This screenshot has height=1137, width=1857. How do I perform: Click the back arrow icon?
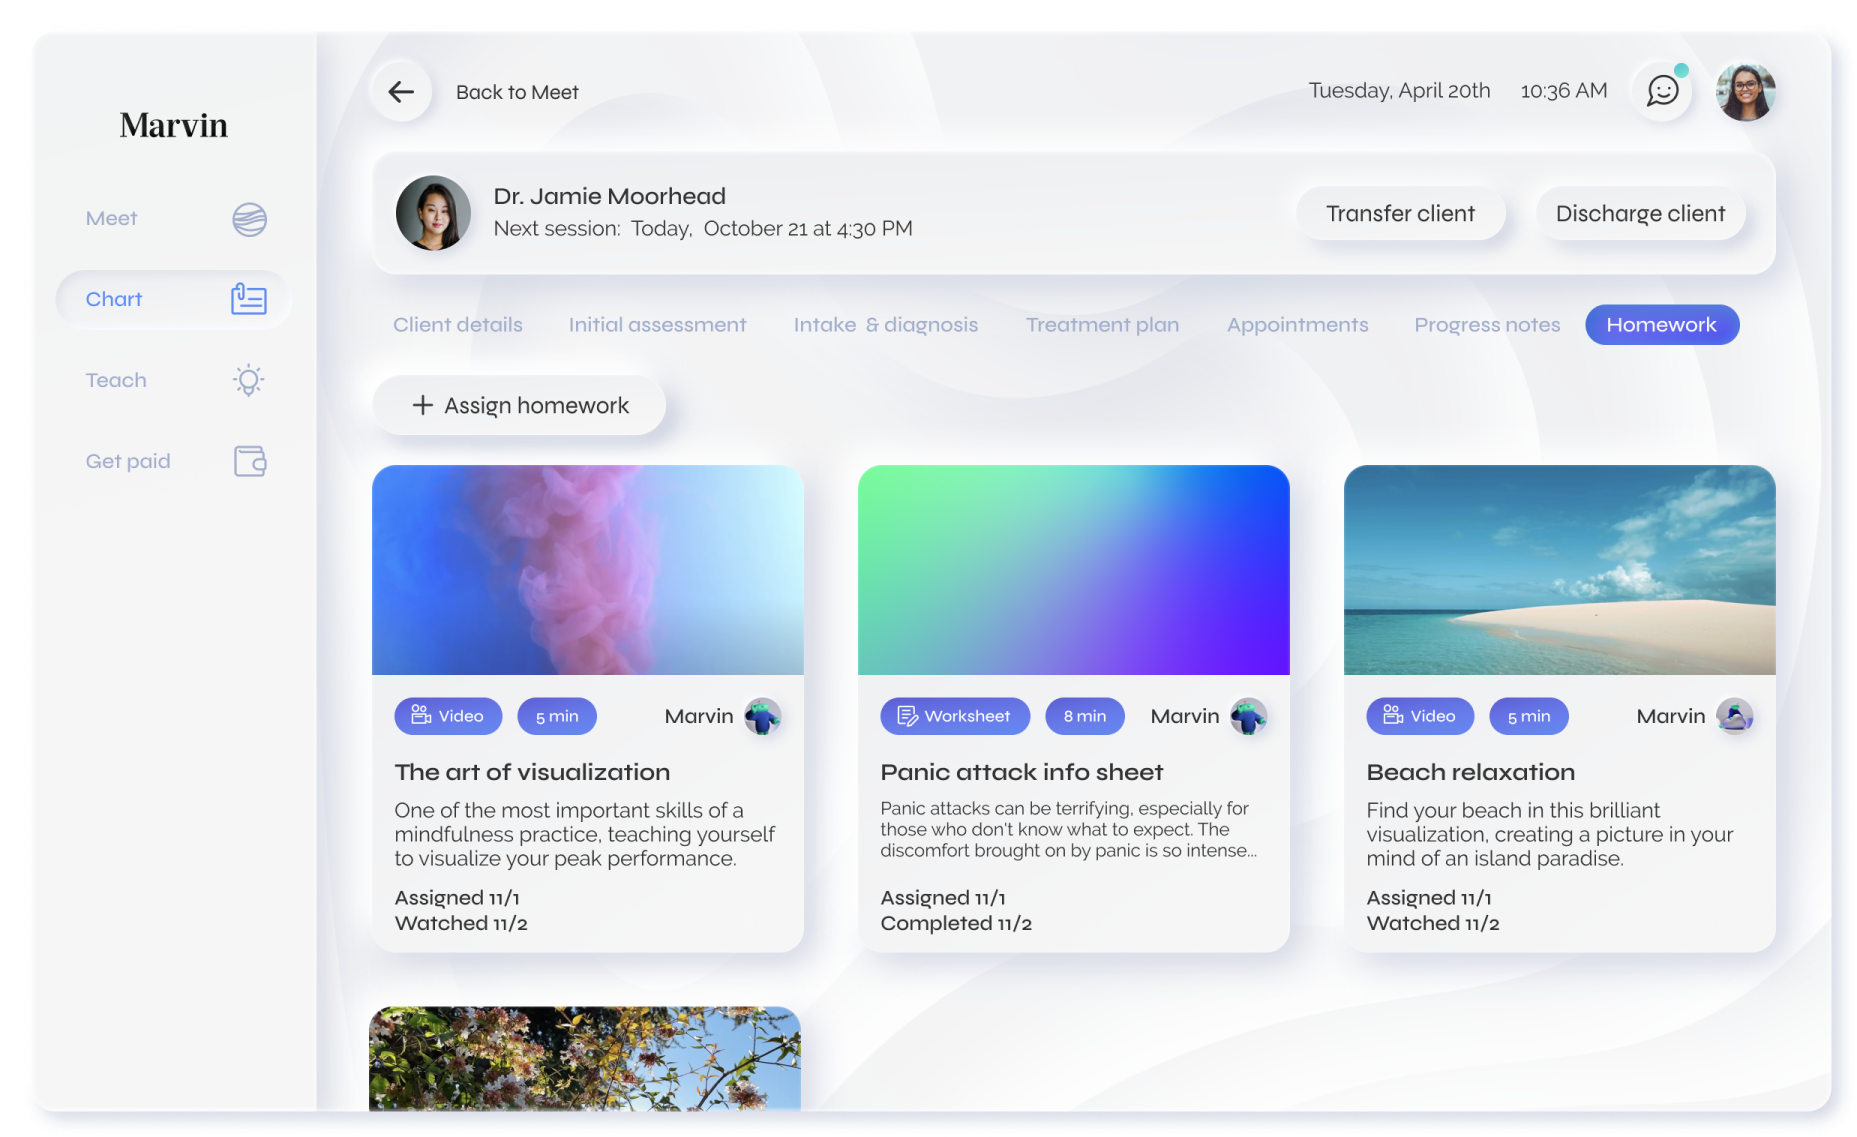(401, 92)
